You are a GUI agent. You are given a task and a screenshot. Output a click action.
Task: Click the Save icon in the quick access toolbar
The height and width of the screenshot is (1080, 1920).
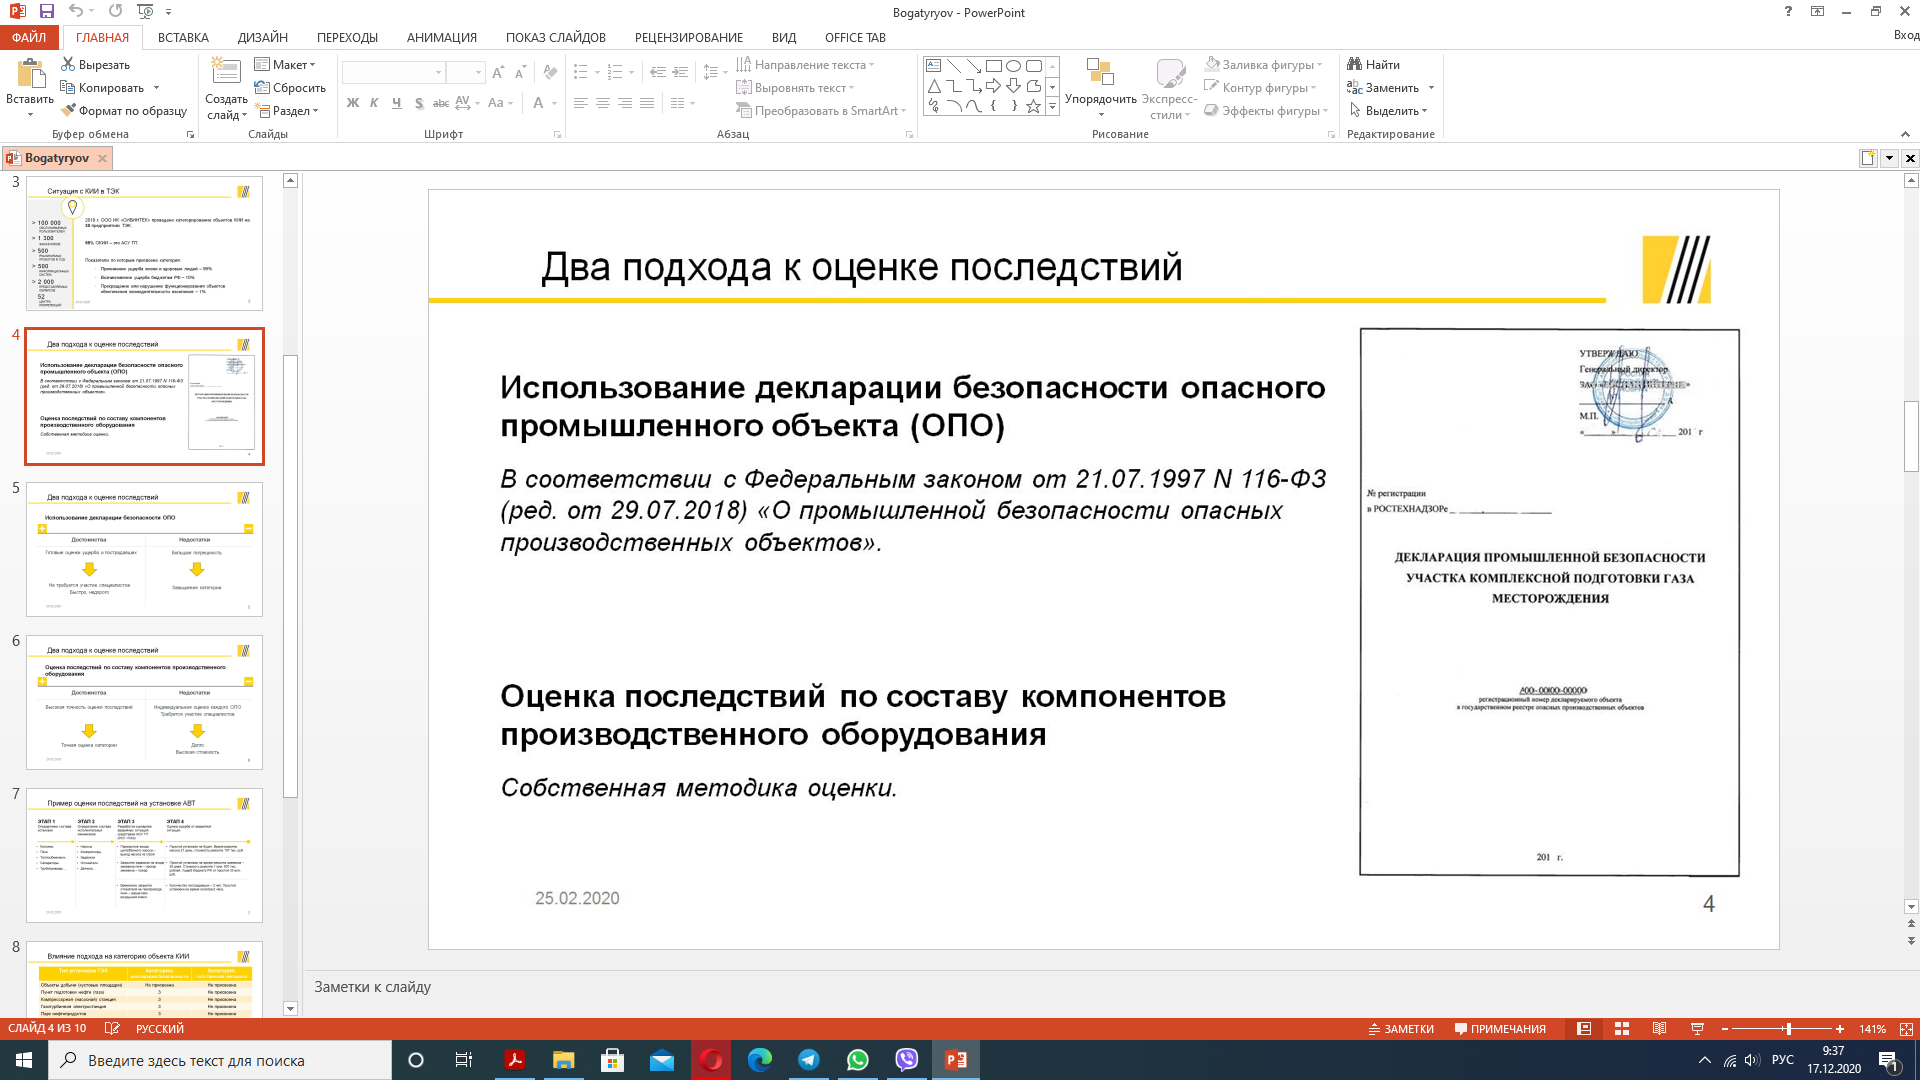46,11
